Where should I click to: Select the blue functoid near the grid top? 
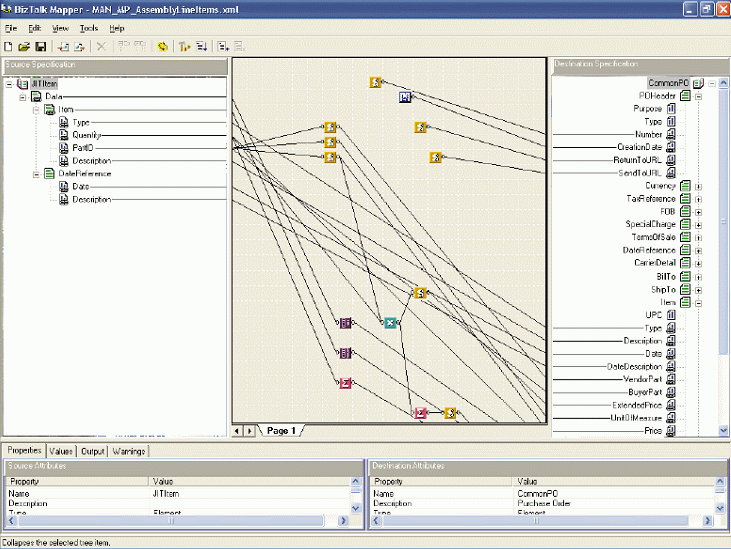pyautogui.click(x=405, y=97)
